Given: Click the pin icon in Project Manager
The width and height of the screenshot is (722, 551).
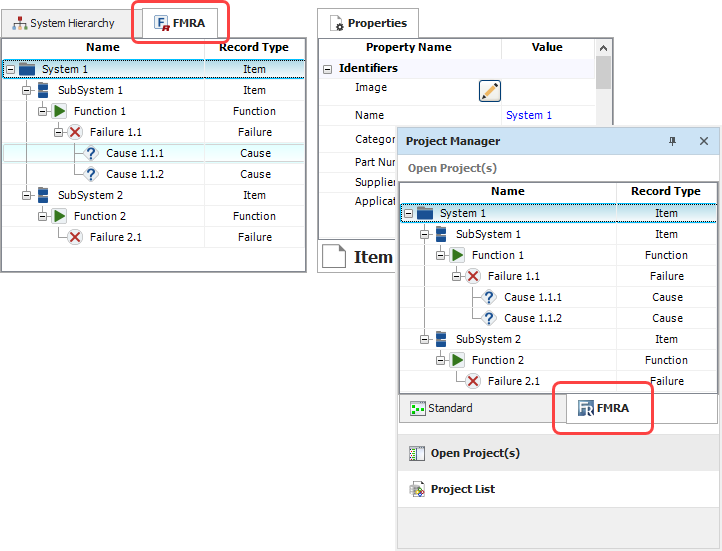Looking at the screenshot, I should tap(672, 142).
